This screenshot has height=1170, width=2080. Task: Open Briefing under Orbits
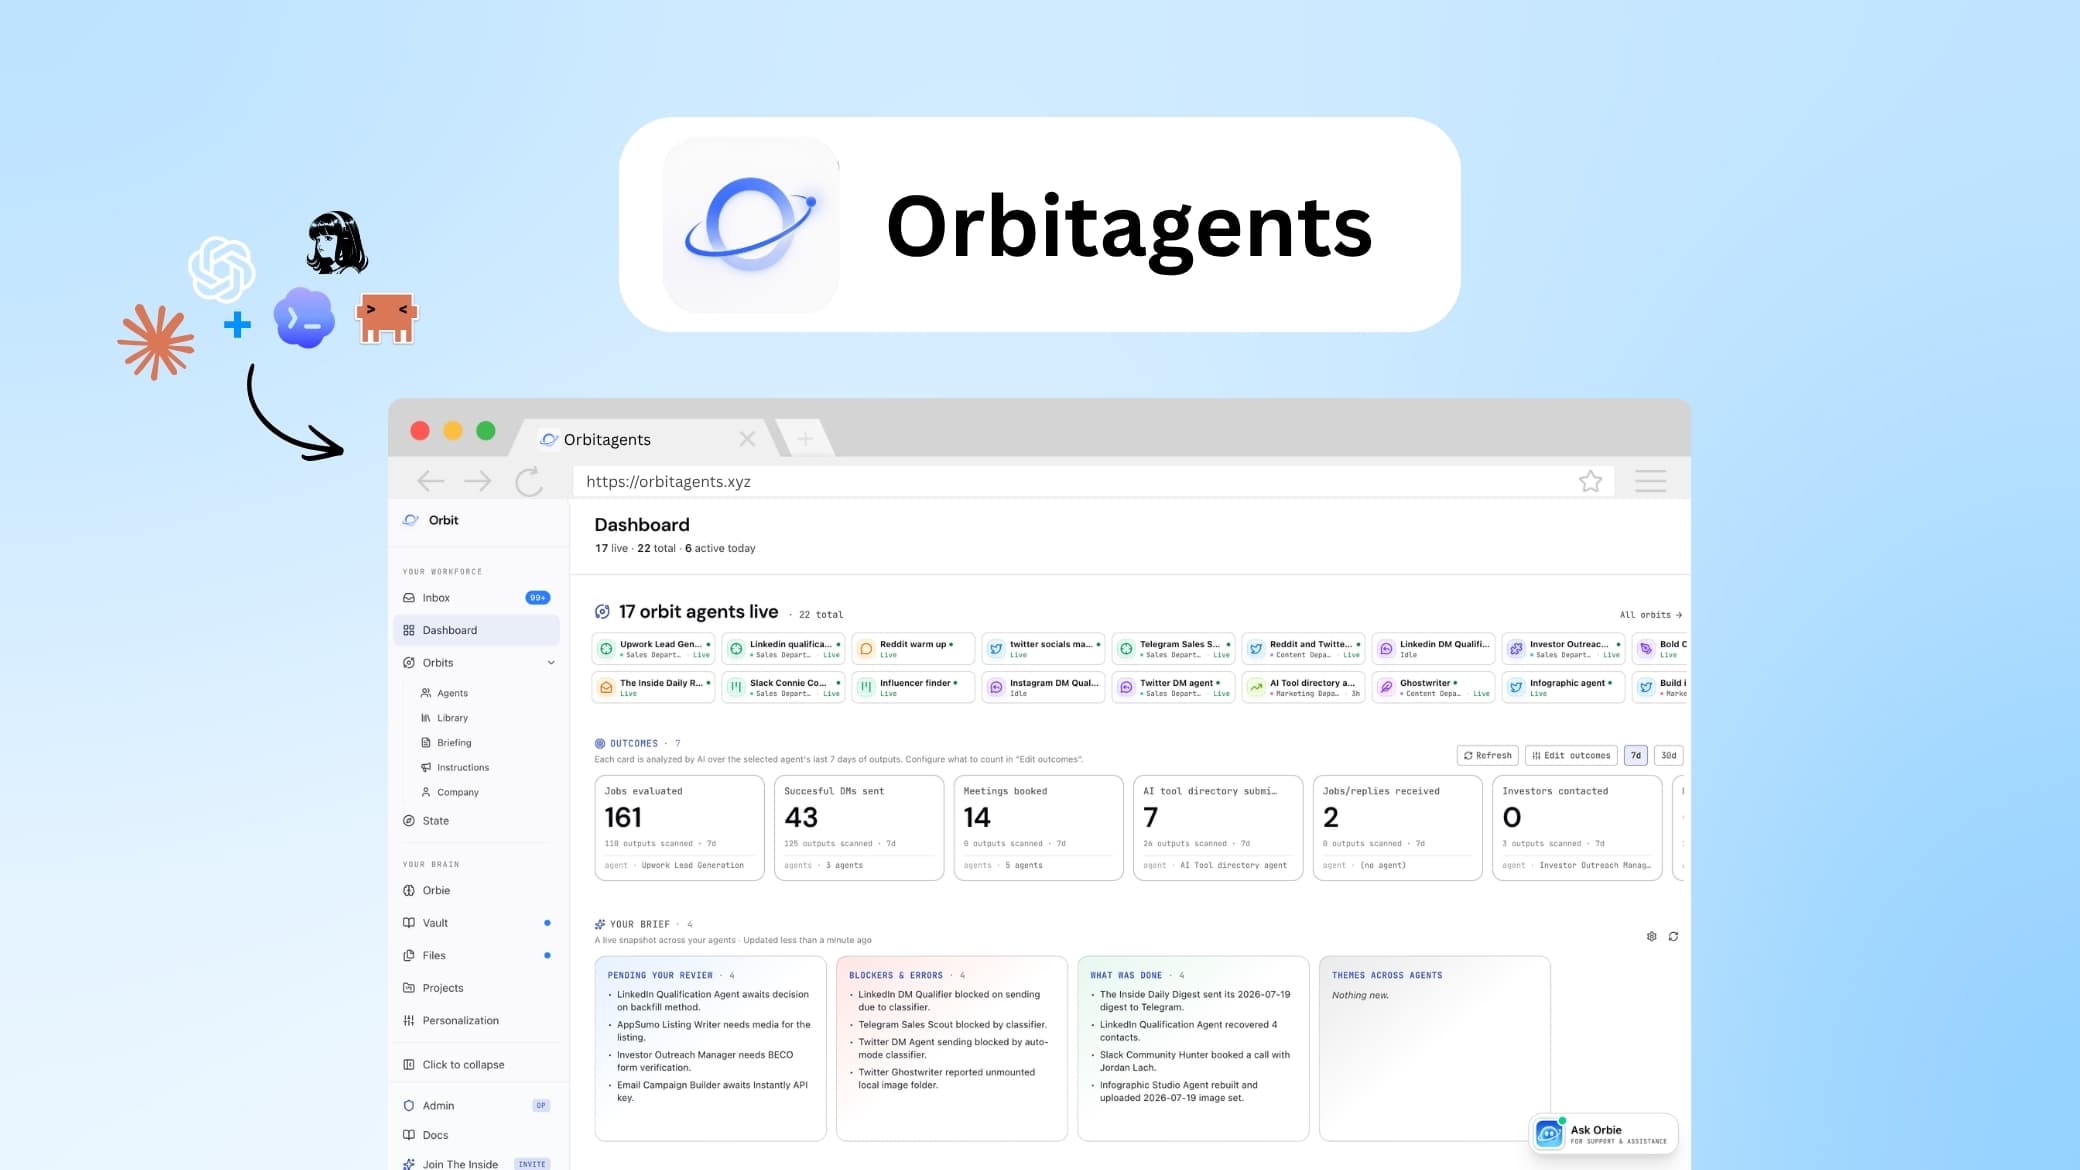(454, 743)
